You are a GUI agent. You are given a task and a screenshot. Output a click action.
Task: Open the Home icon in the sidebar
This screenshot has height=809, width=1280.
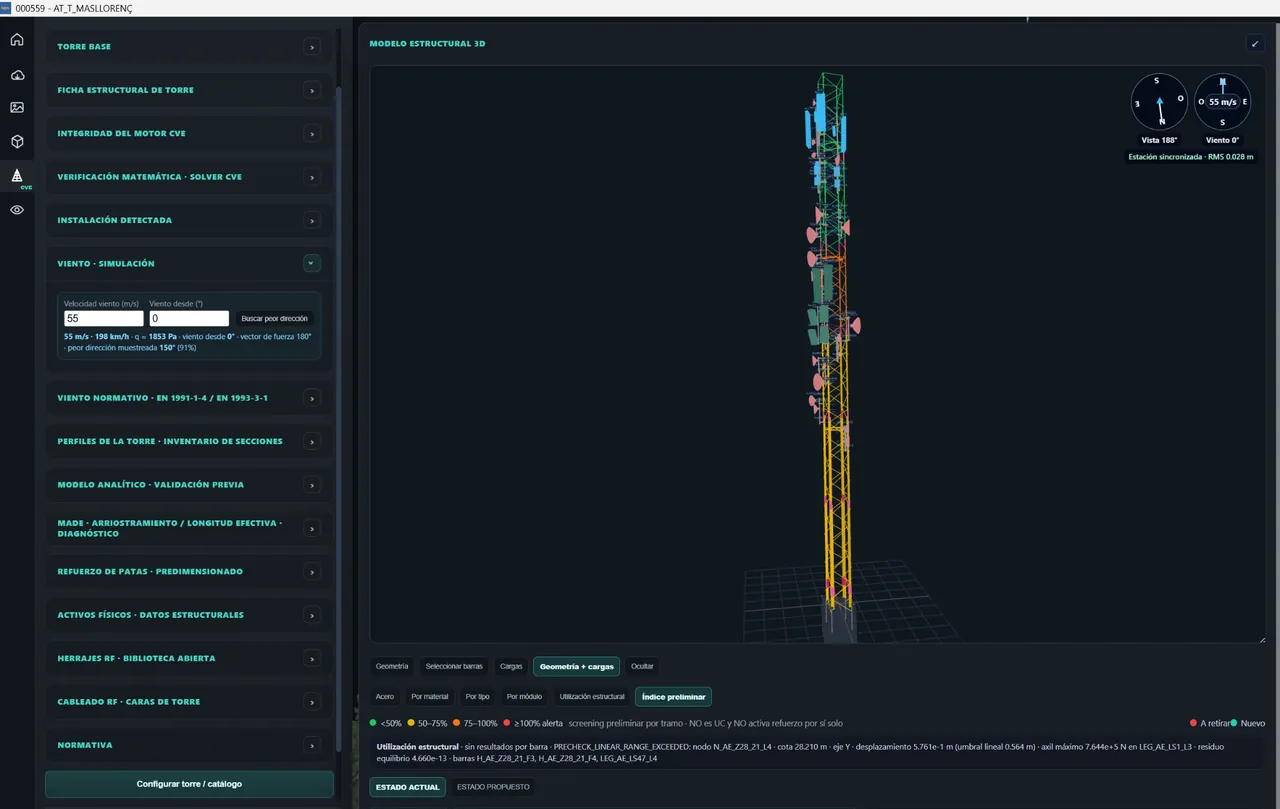coord(17,40)
